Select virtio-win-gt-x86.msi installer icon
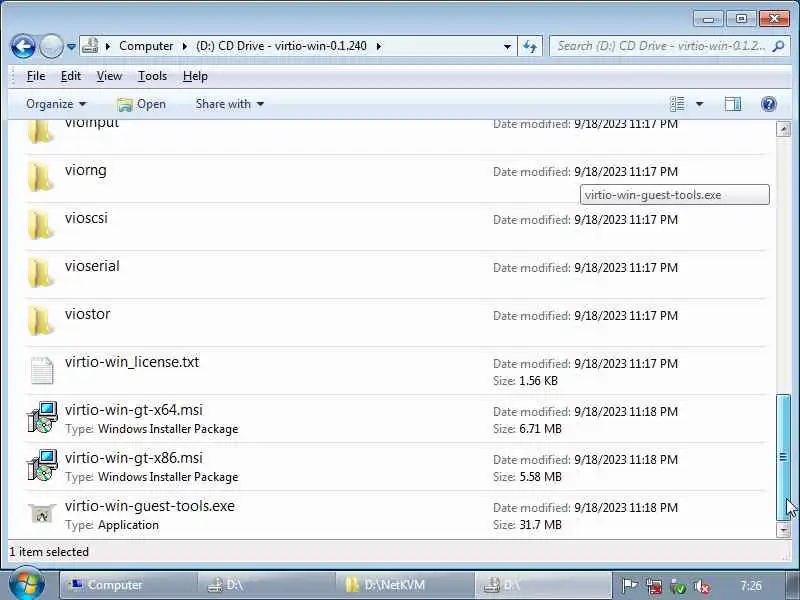Image resolution: width=800 pixels, height=600 pixels. pos(42,465)
